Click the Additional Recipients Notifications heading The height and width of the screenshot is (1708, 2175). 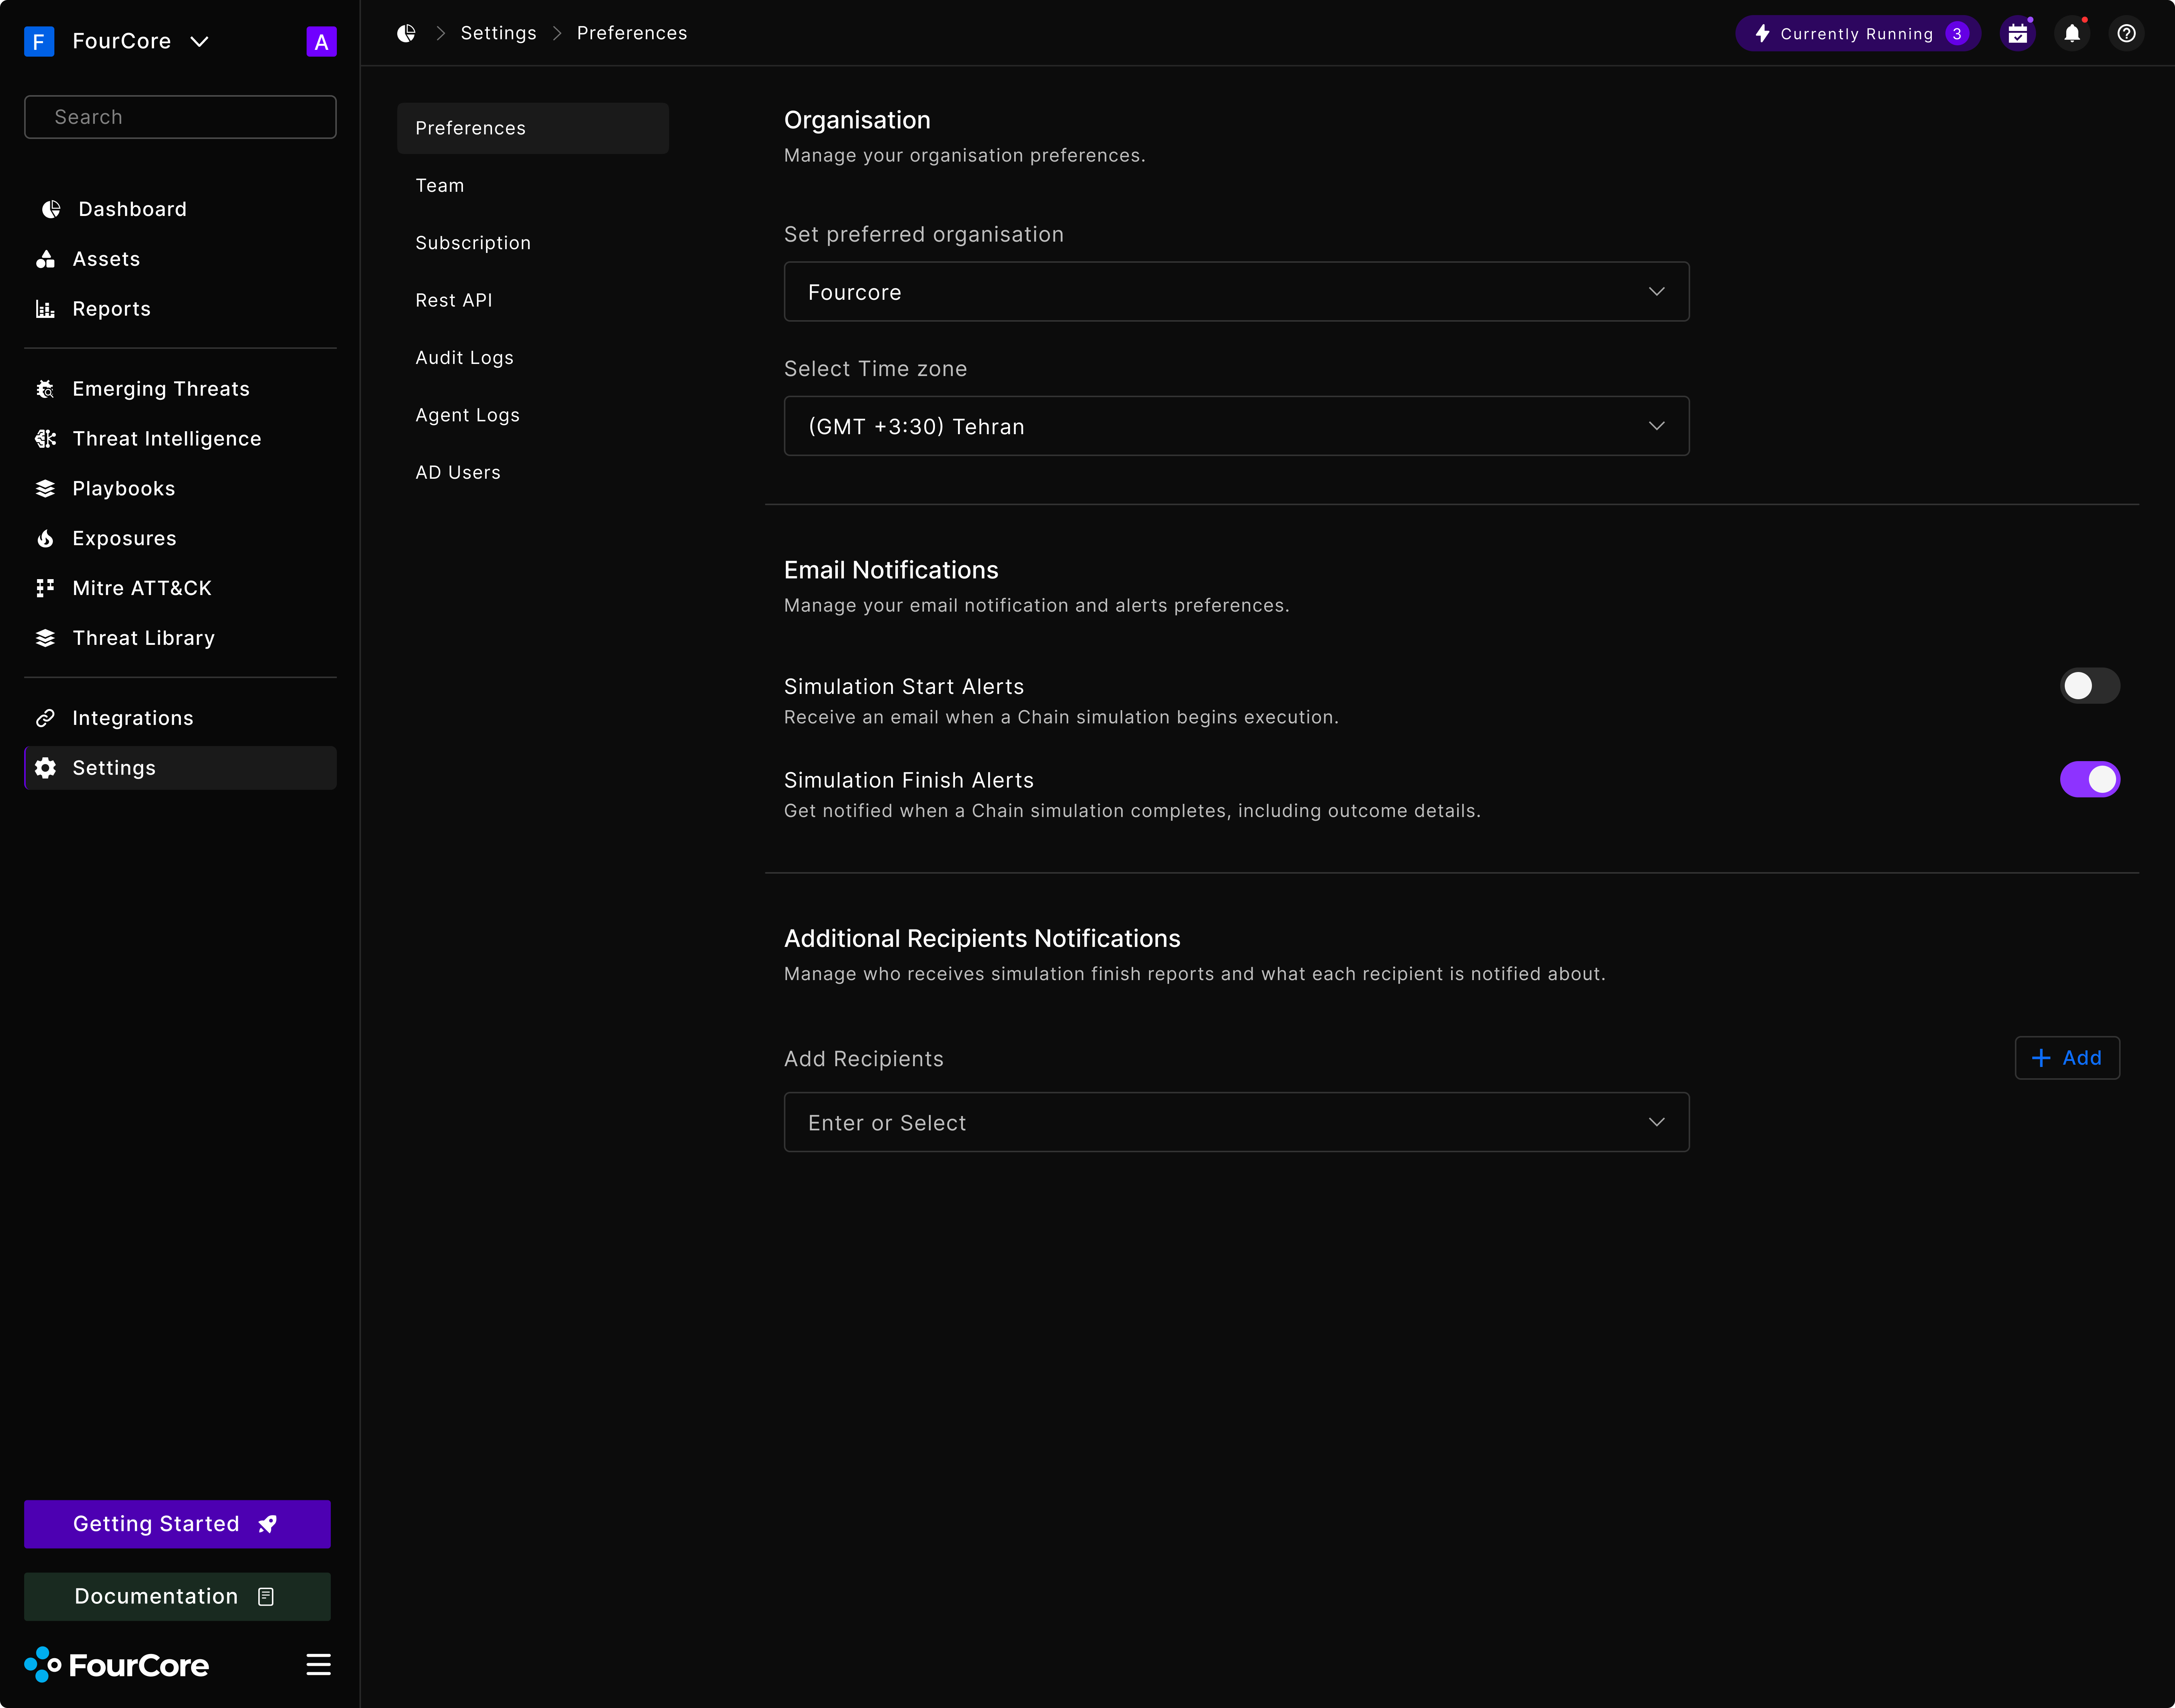(x=982, y=939)
